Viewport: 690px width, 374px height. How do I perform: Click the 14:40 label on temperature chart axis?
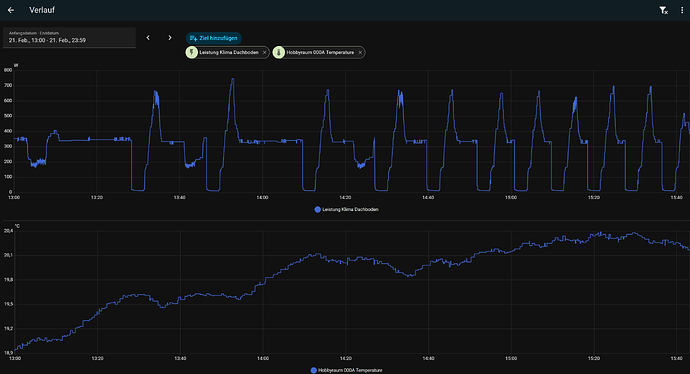[428, 359]
